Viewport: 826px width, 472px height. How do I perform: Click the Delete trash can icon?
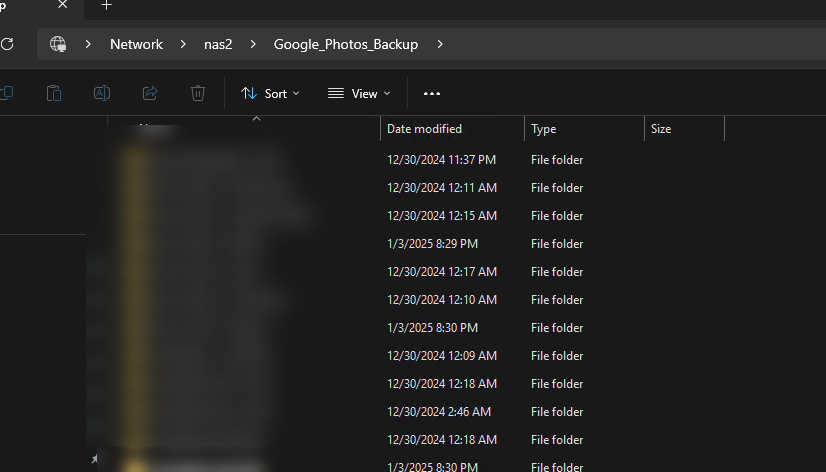point(198,93)
